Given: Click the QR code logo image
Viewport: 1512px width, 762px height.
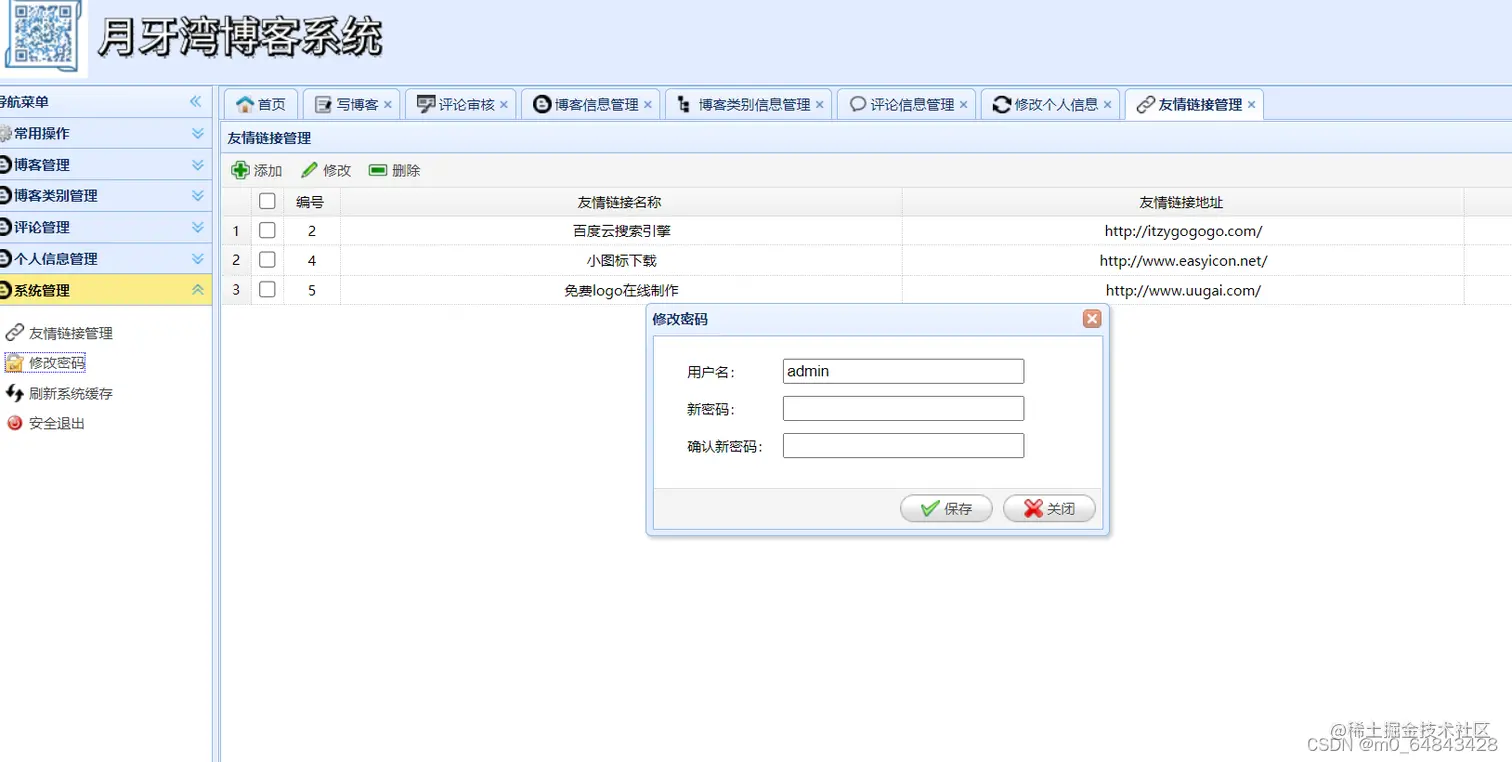Looking at the screenshot, I should 43,38.
